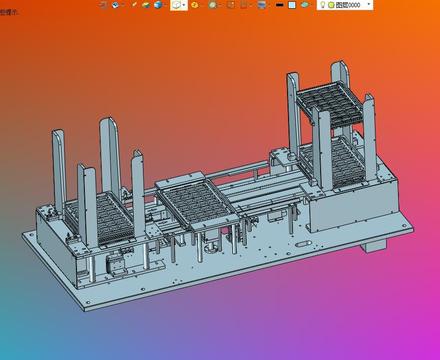Image resolution: width=440 pixels, height=360 pixels.
Task: Click the faded orange clipboard toolbar icon
Action: tap(245, 5)
